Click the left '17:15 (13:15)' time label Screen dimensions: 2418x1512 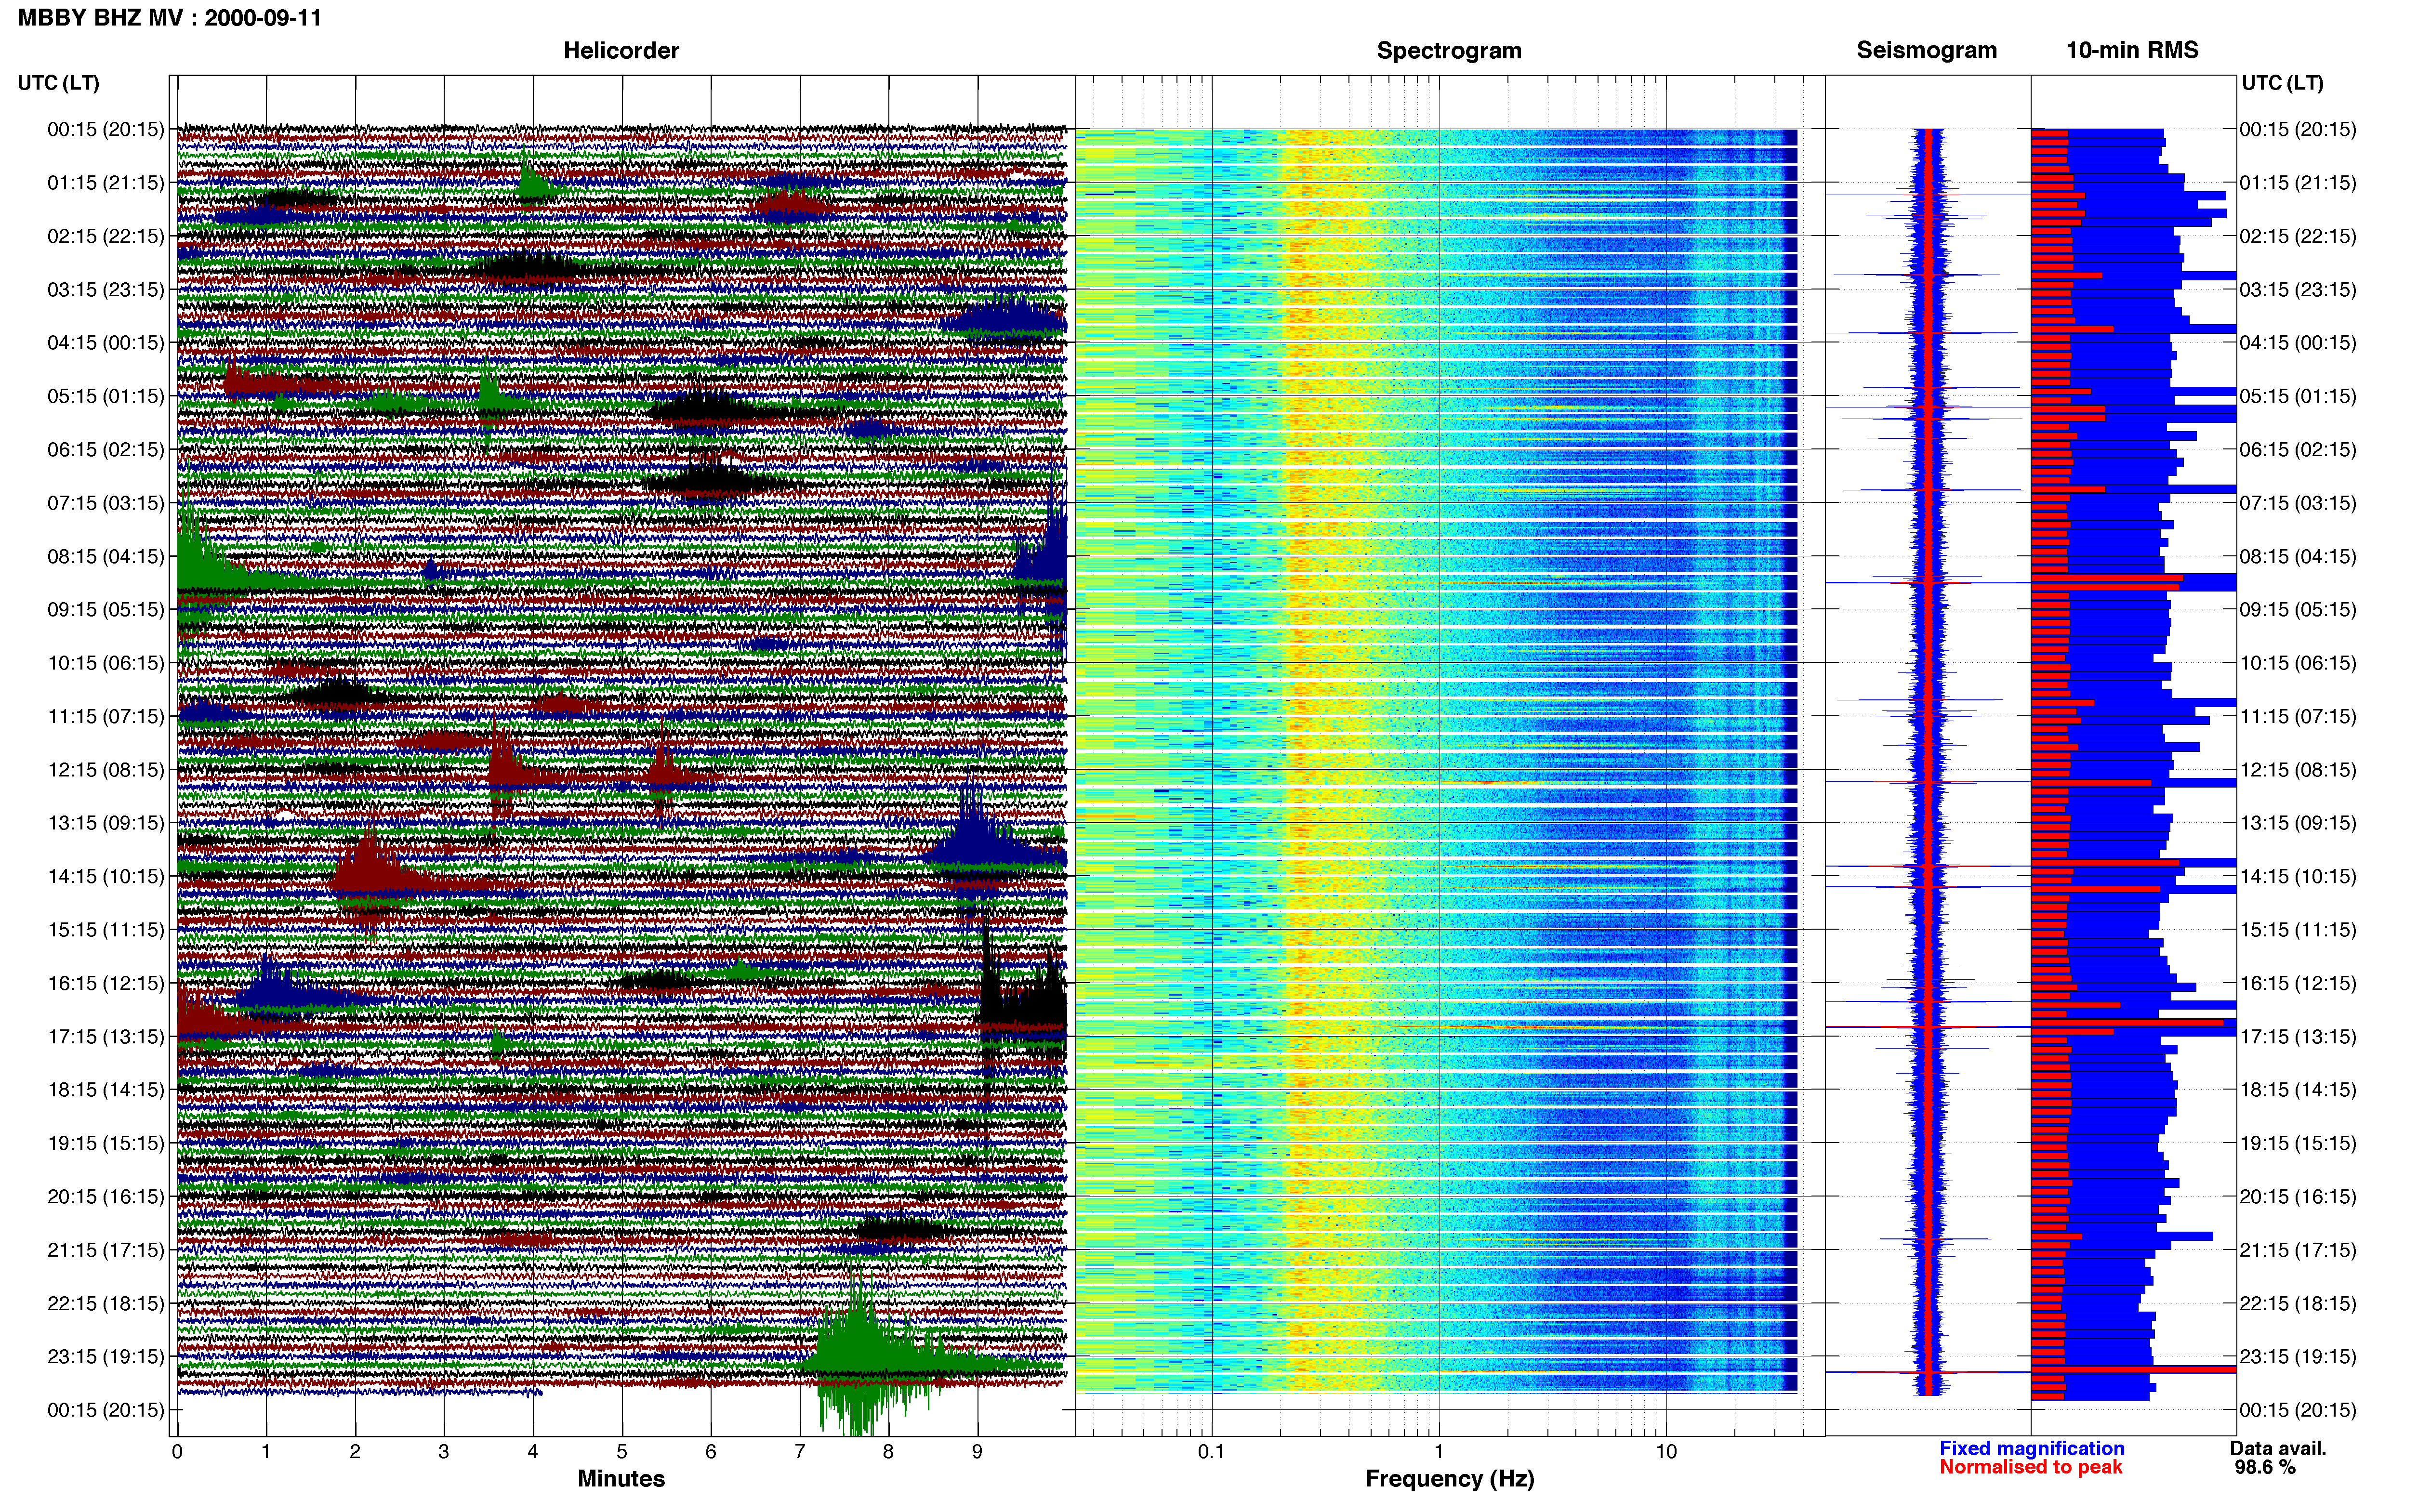point(105,1036)
